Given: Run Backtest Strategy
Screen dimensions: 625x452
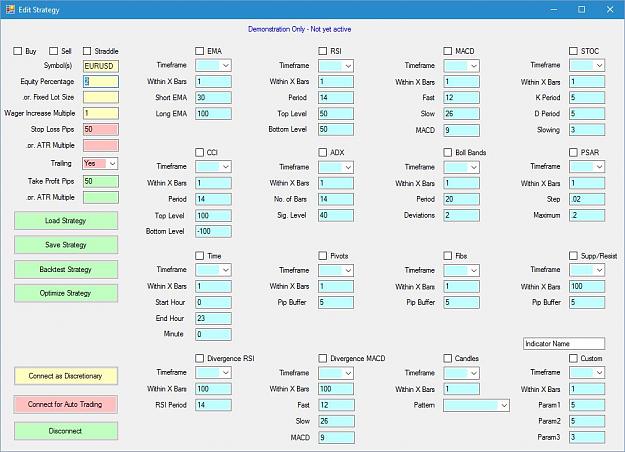Looking at the screenshot, I should pos(66,269).
